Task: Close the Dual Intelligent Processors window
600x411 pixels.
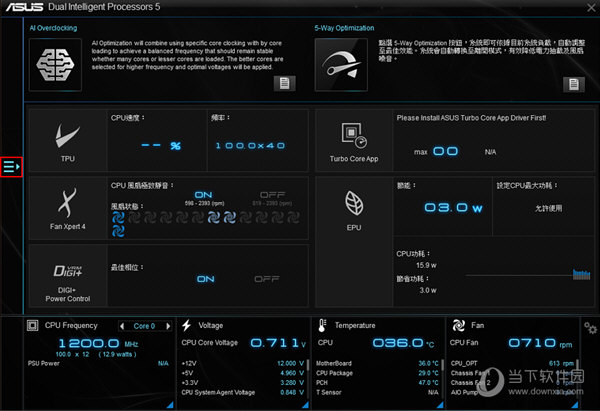Action: point(591,8)
